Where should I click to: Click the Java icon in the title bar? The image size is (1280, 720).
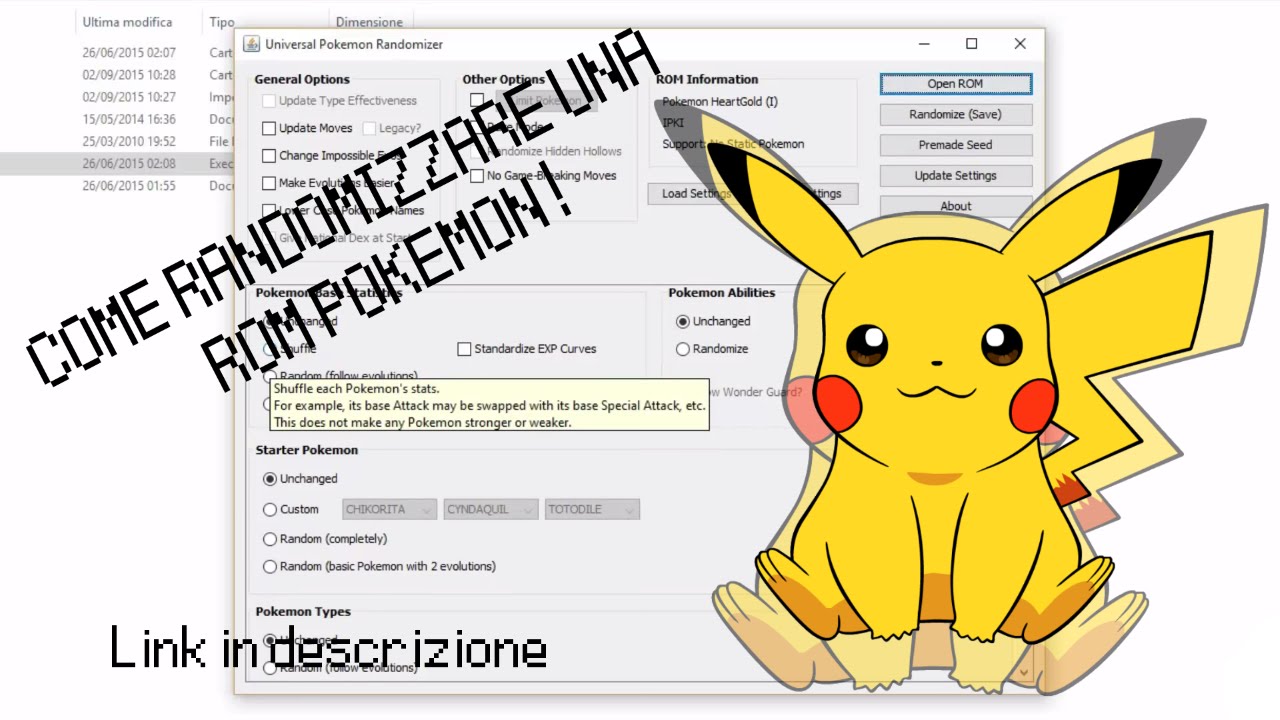click(x=251, y=44)
